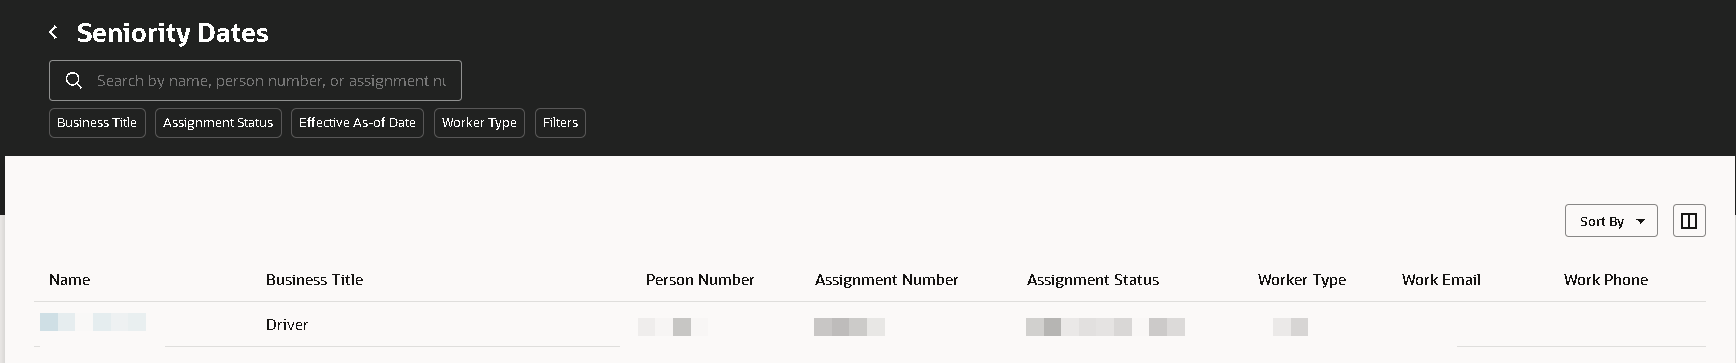This screenshot has height=363, width=1736.
Task: Click the Assignment Status column header
Action: point(1093,280)
